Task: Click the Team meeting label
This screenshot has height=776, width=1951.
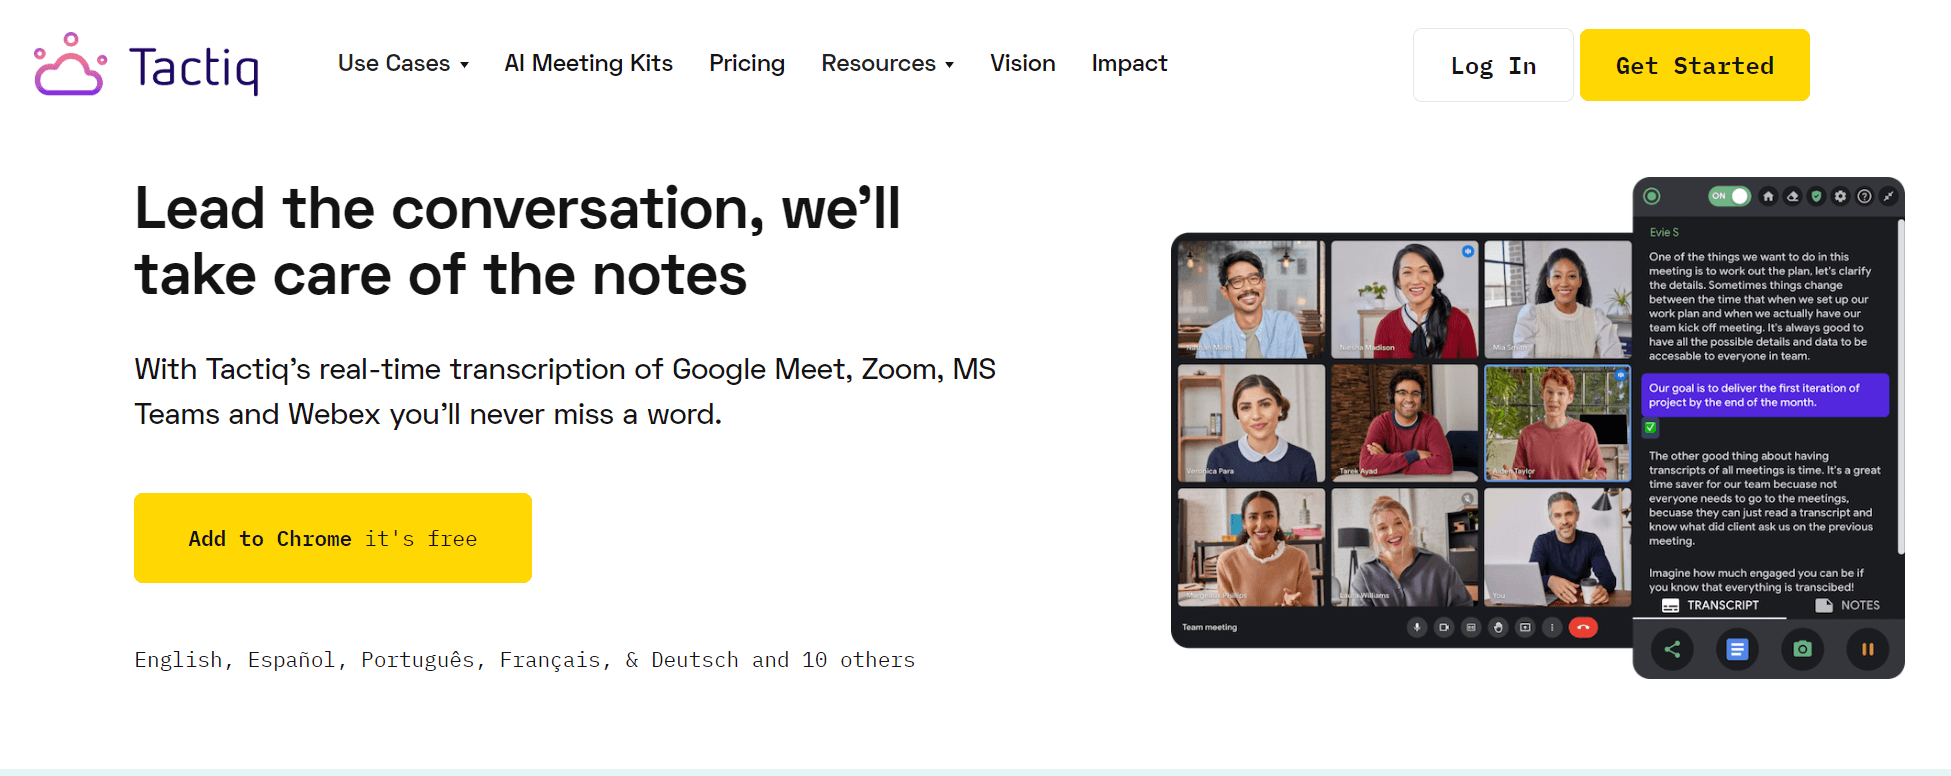Action: (1209, 627)
